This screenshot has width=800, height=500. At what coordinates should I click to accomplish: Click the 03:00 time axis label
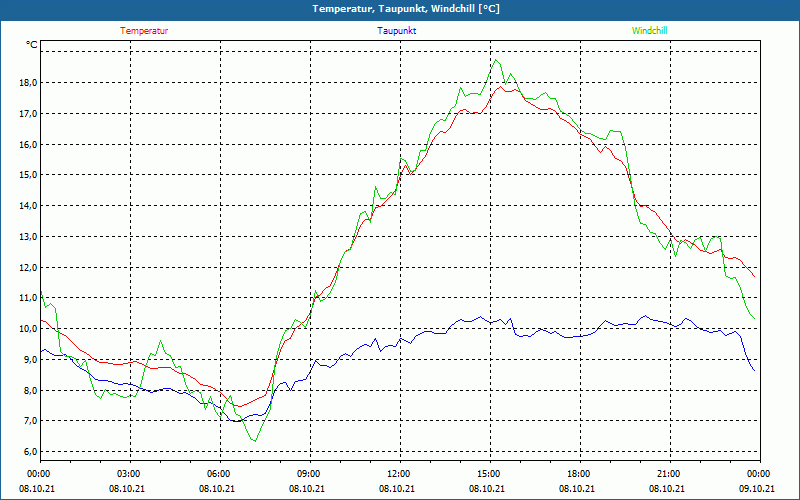pyautogui.click(x=128, y=474)
